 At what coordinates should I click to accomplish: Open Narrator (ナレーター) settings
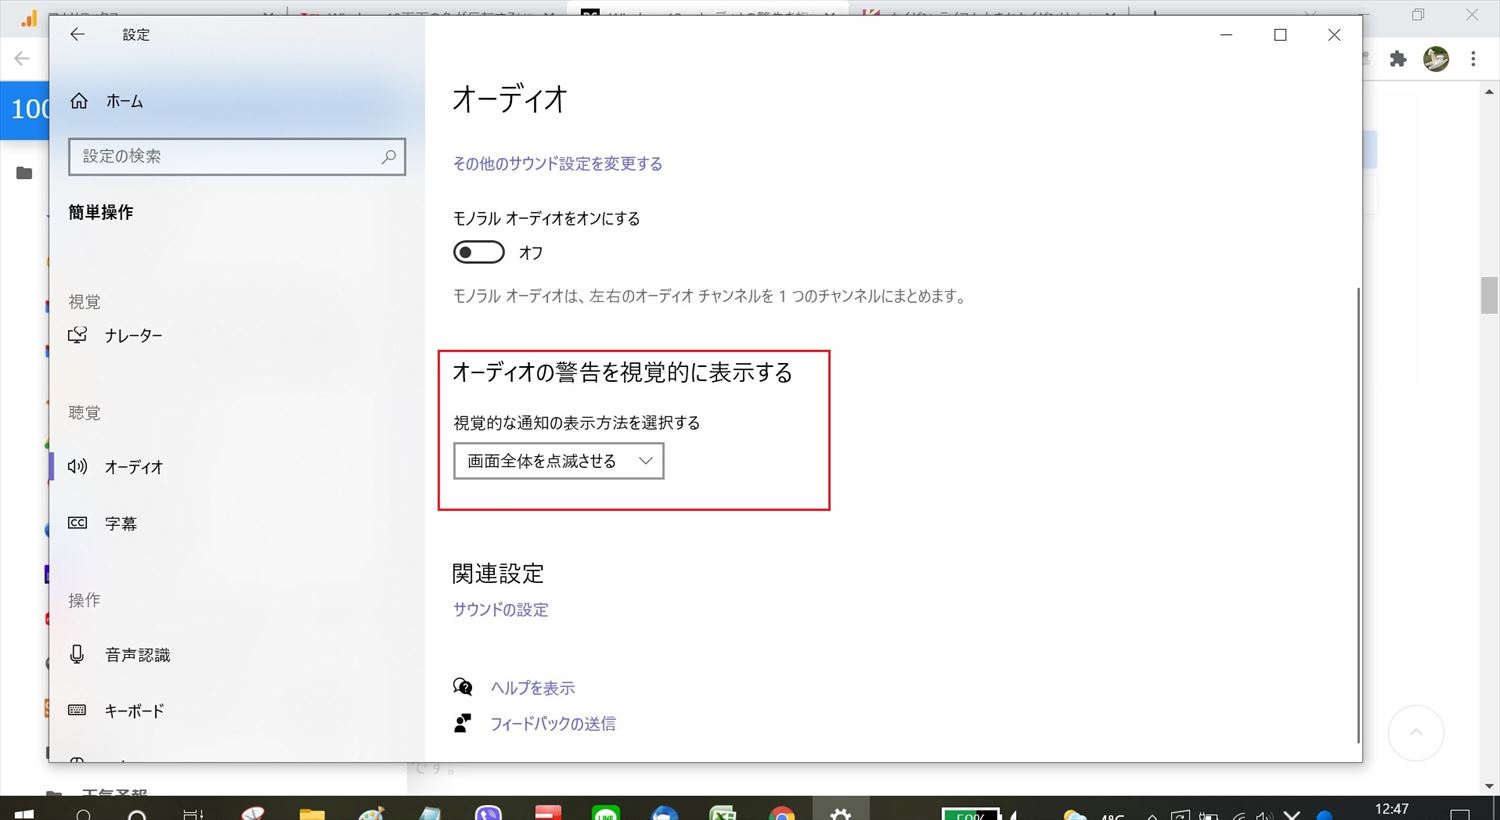133,336
